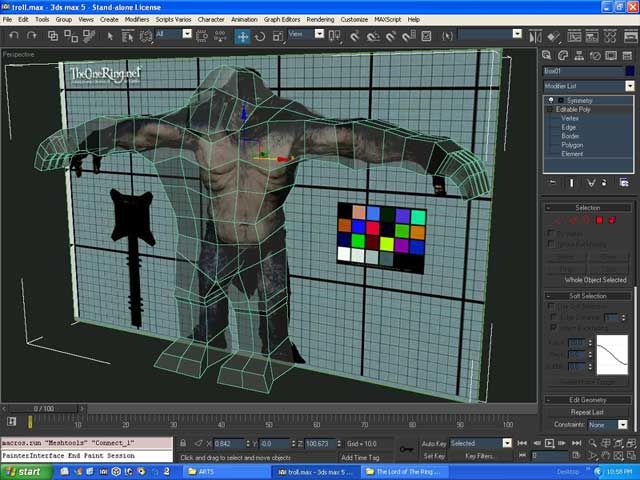Activate the Select and Move tool

242,37
